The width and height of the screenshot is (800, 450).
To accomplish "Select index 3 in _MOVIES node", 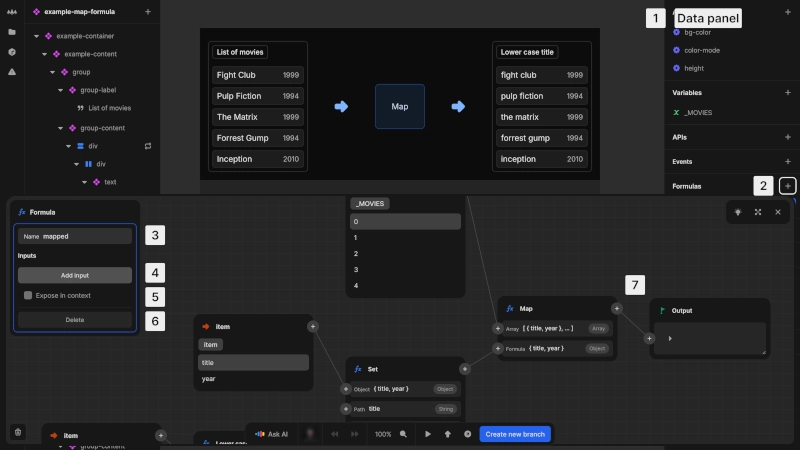I will (406, 269).
